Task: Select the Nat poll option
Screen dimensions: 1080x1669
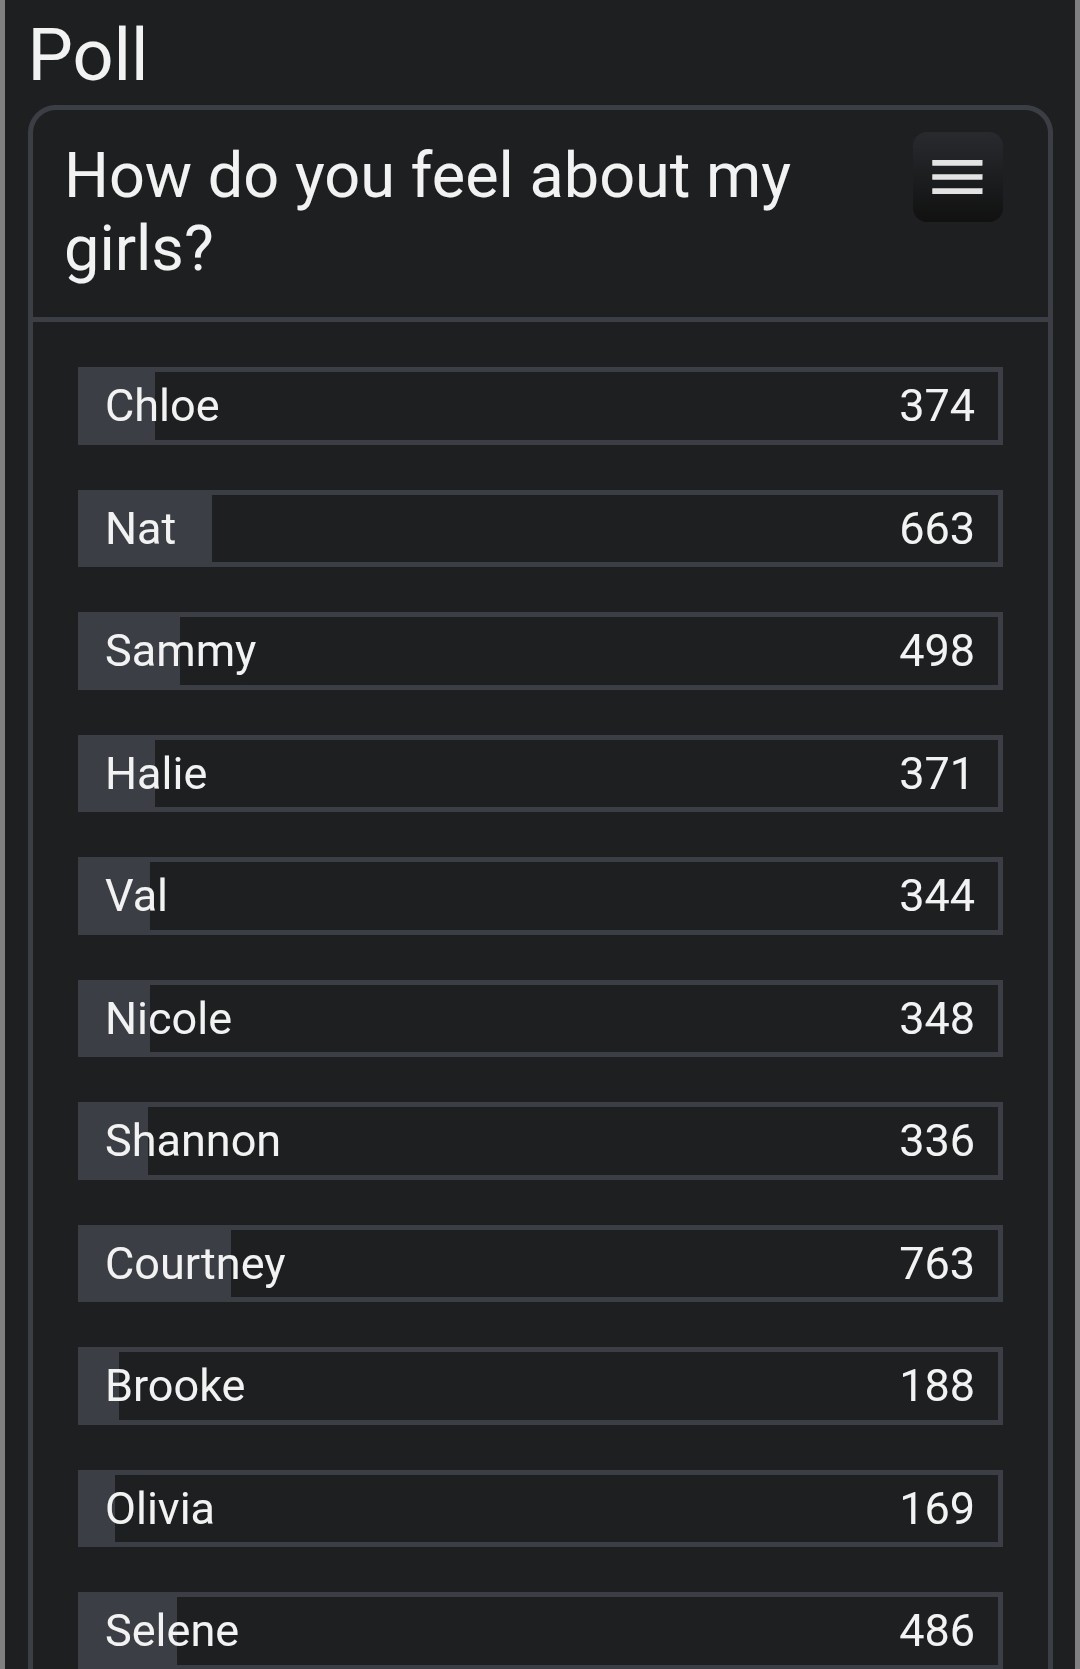Action: 540,529
